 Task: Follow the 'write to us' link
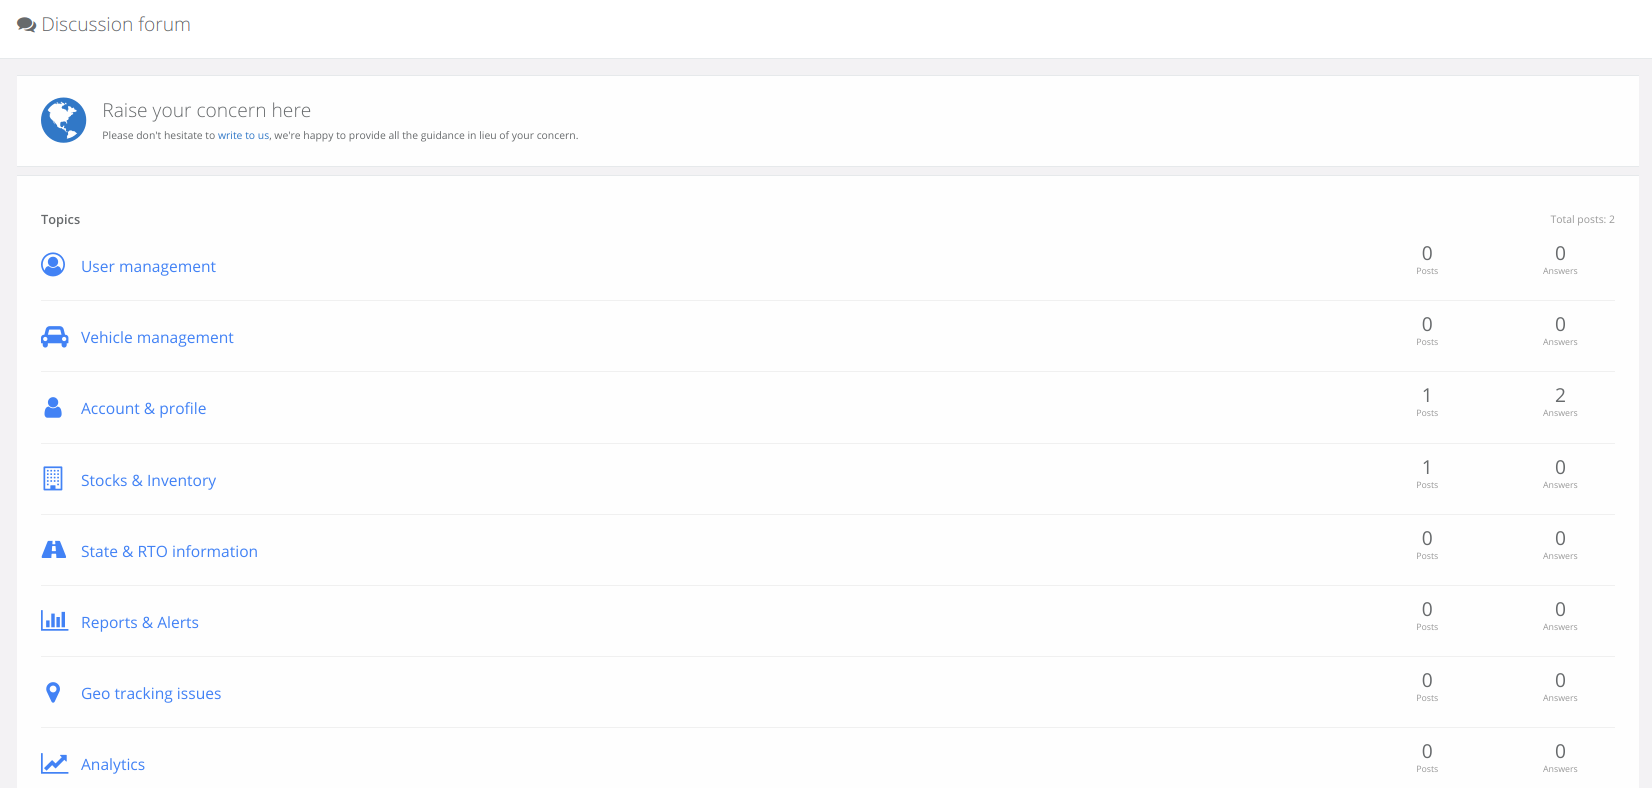[x=243, y=136]
